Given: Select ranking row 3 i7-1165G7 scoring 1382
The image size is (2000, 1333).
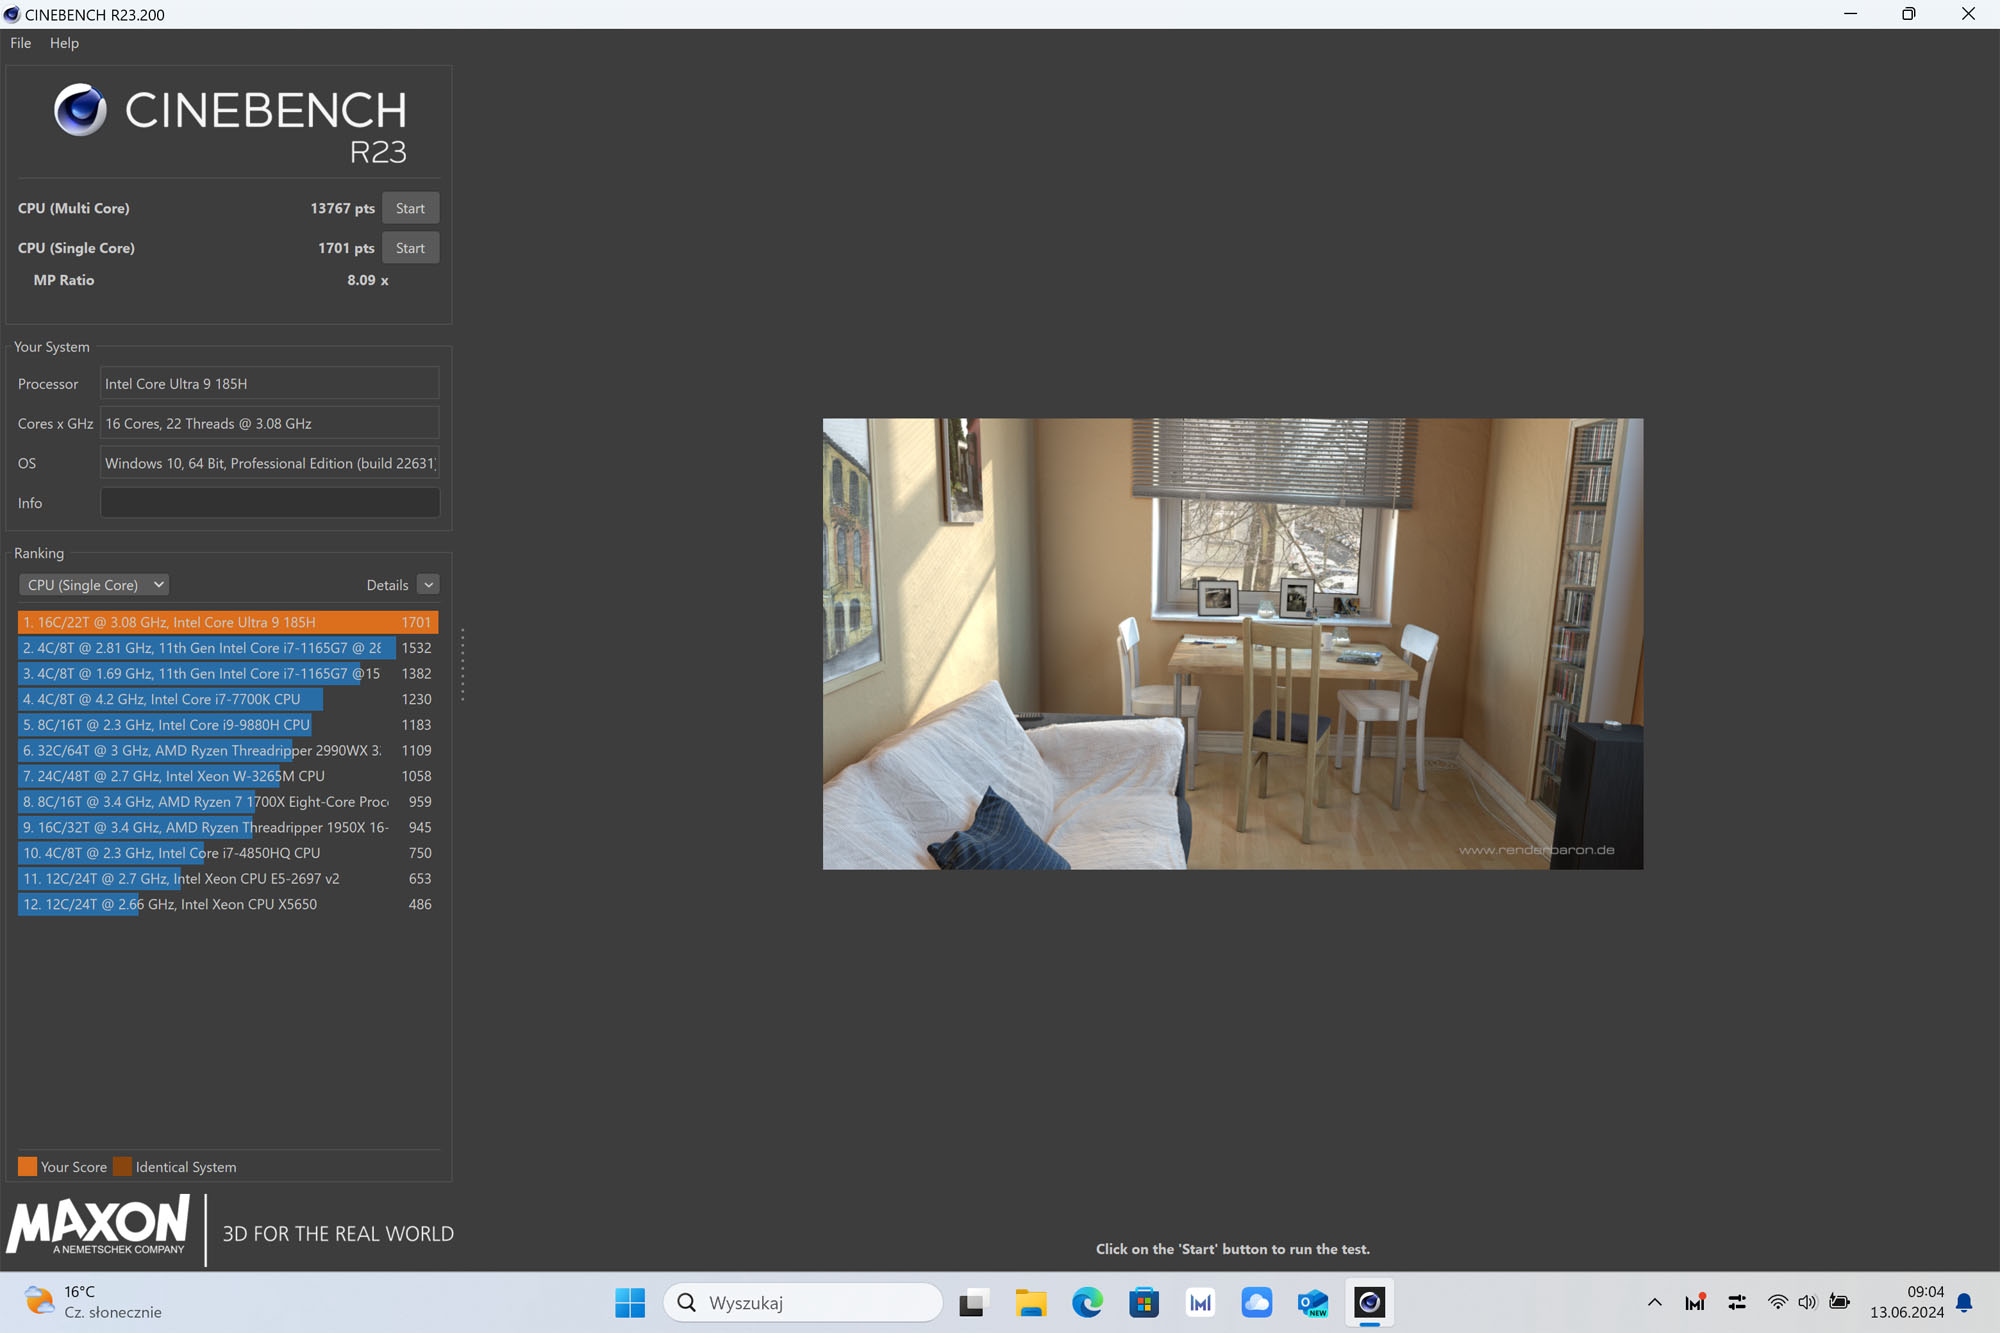Looking at the screenshot, I should 228,674.
